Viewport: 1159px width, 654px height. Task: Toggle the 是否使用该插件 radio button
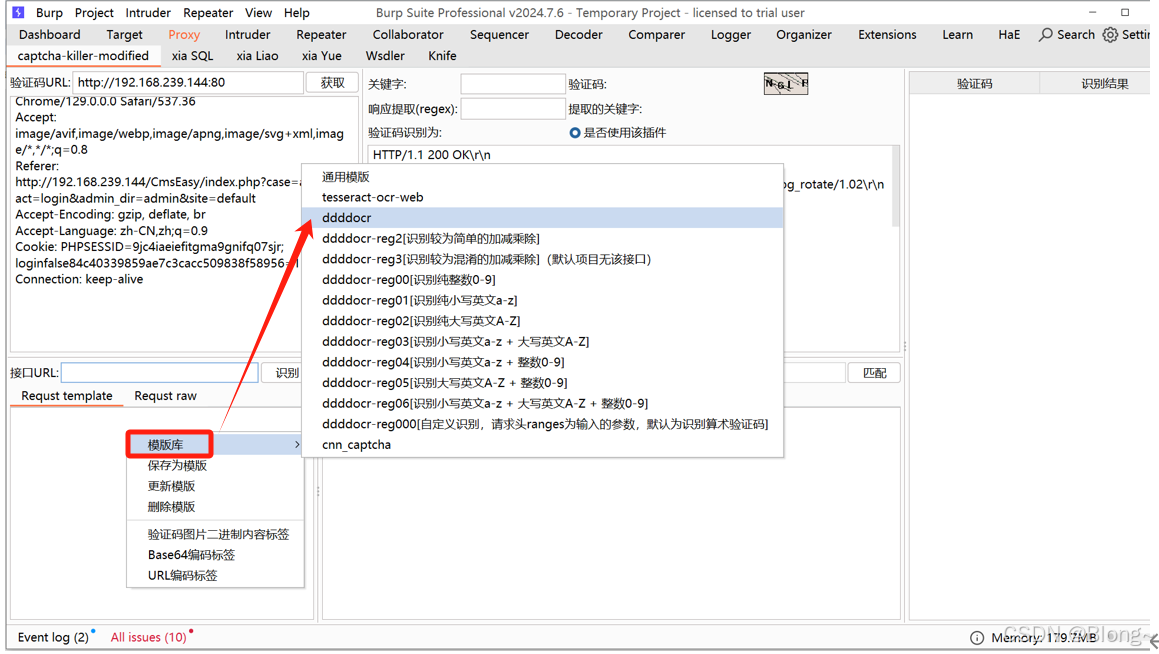574,133
